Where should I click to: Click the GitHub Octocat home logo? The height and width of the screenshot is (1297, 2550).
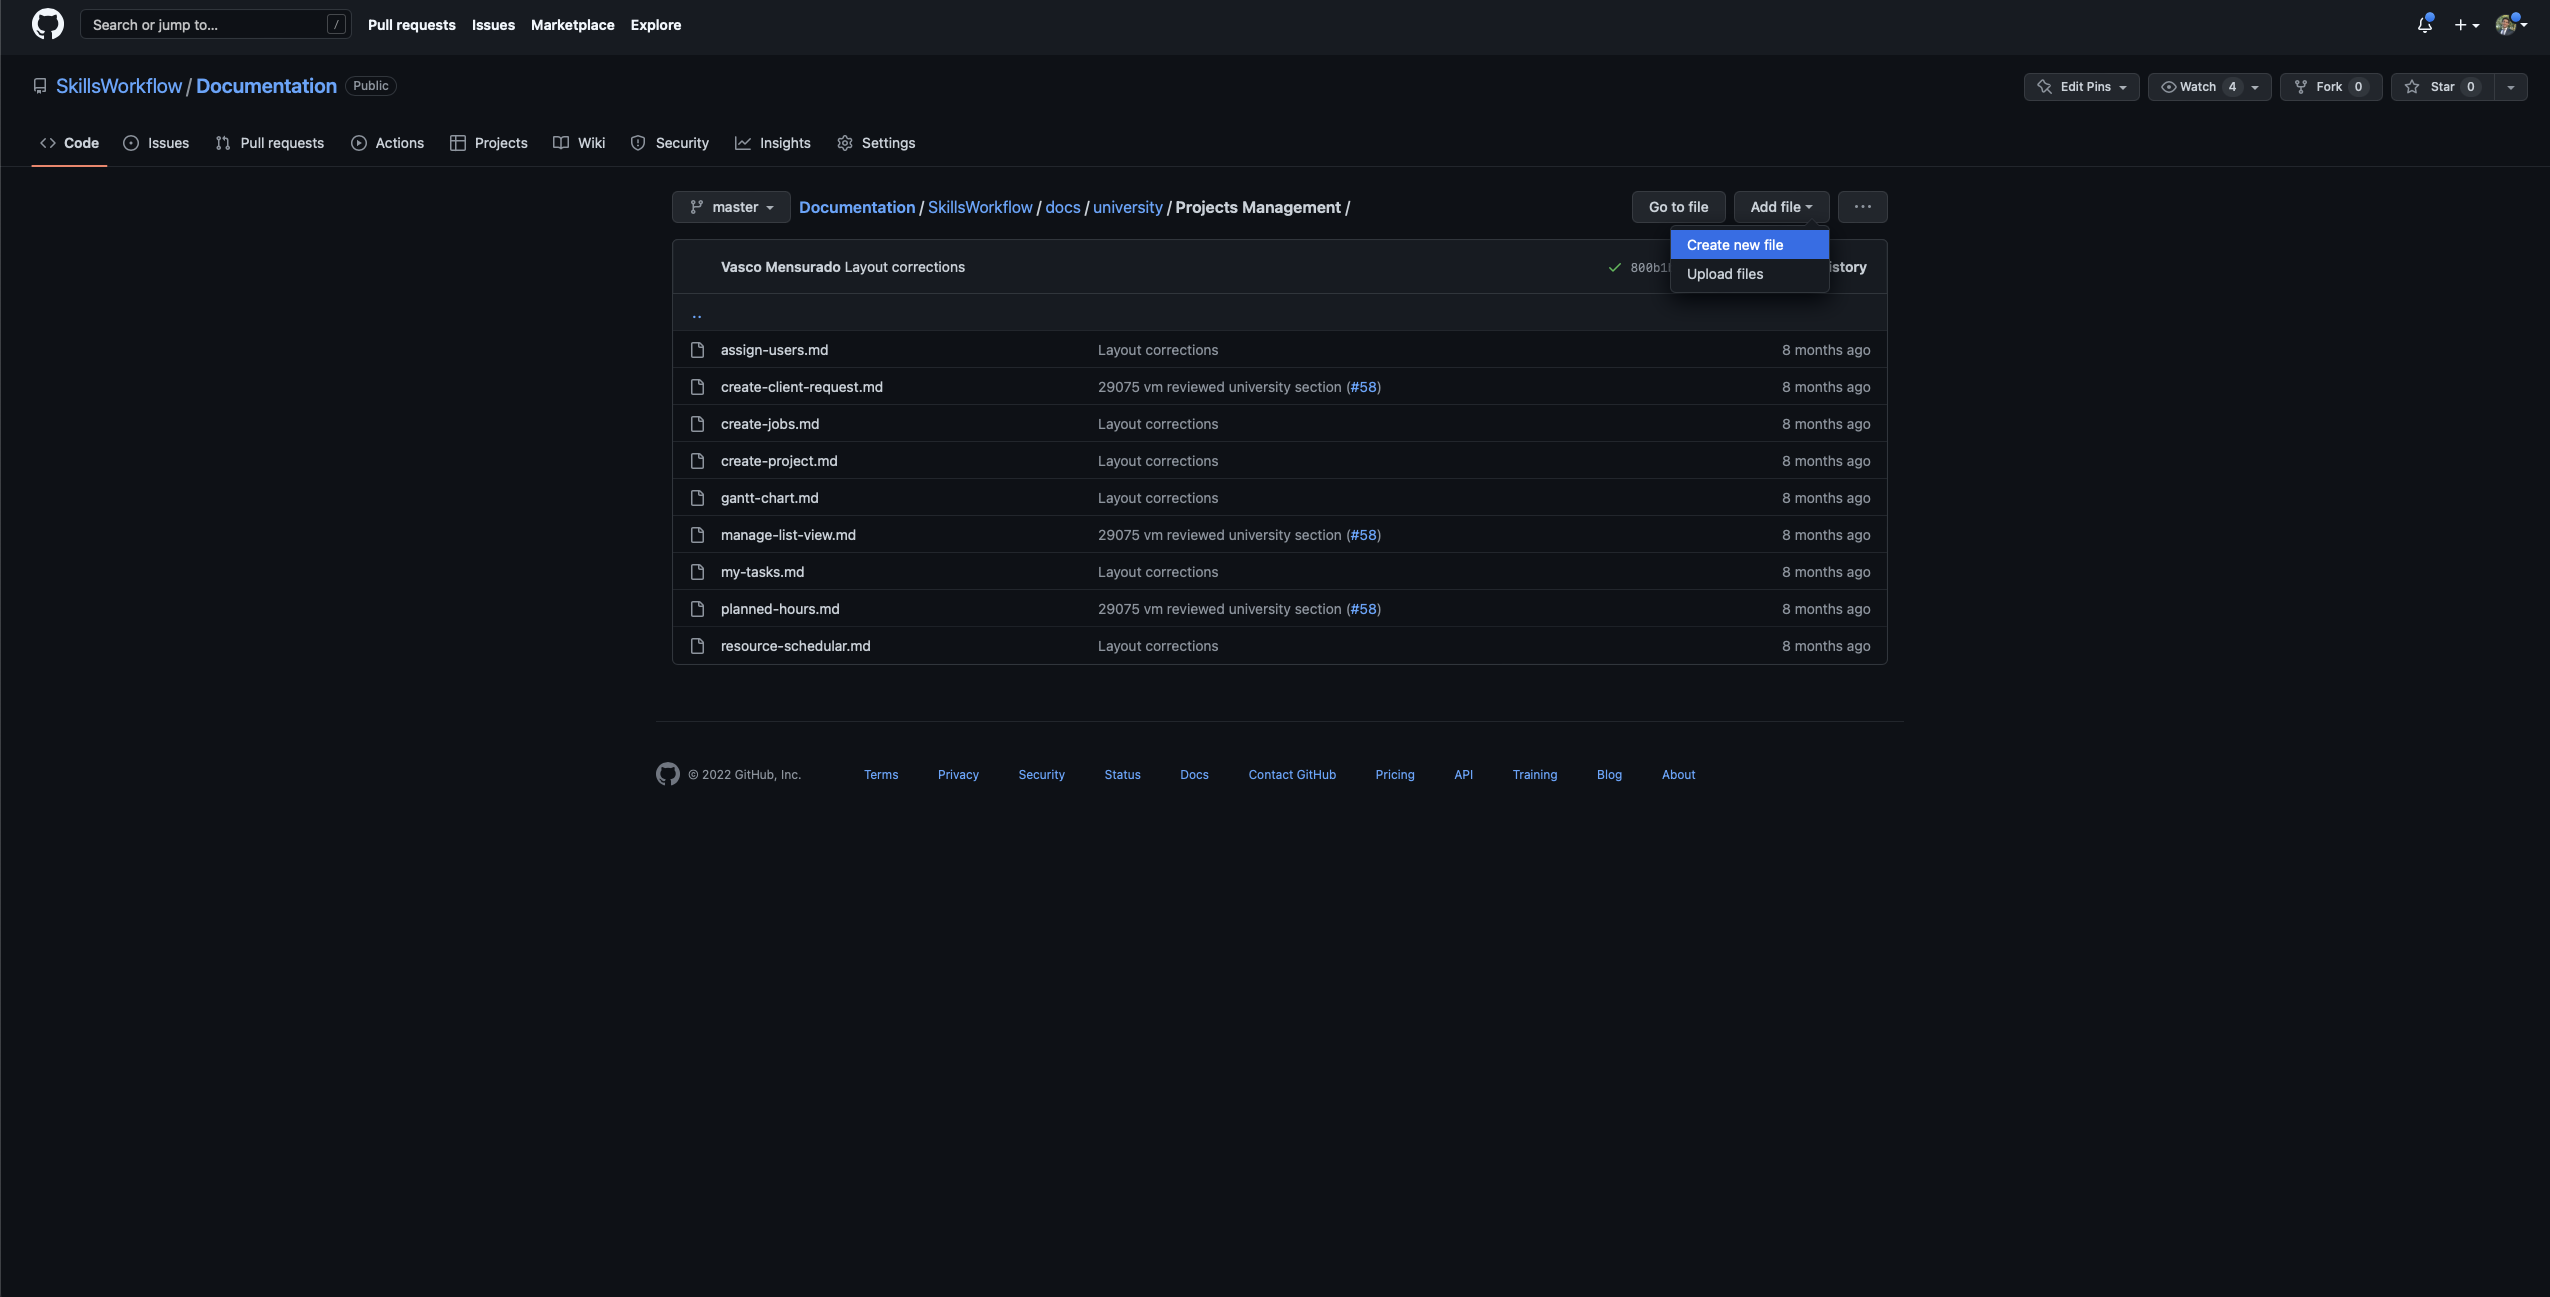[x=47, y=24]
